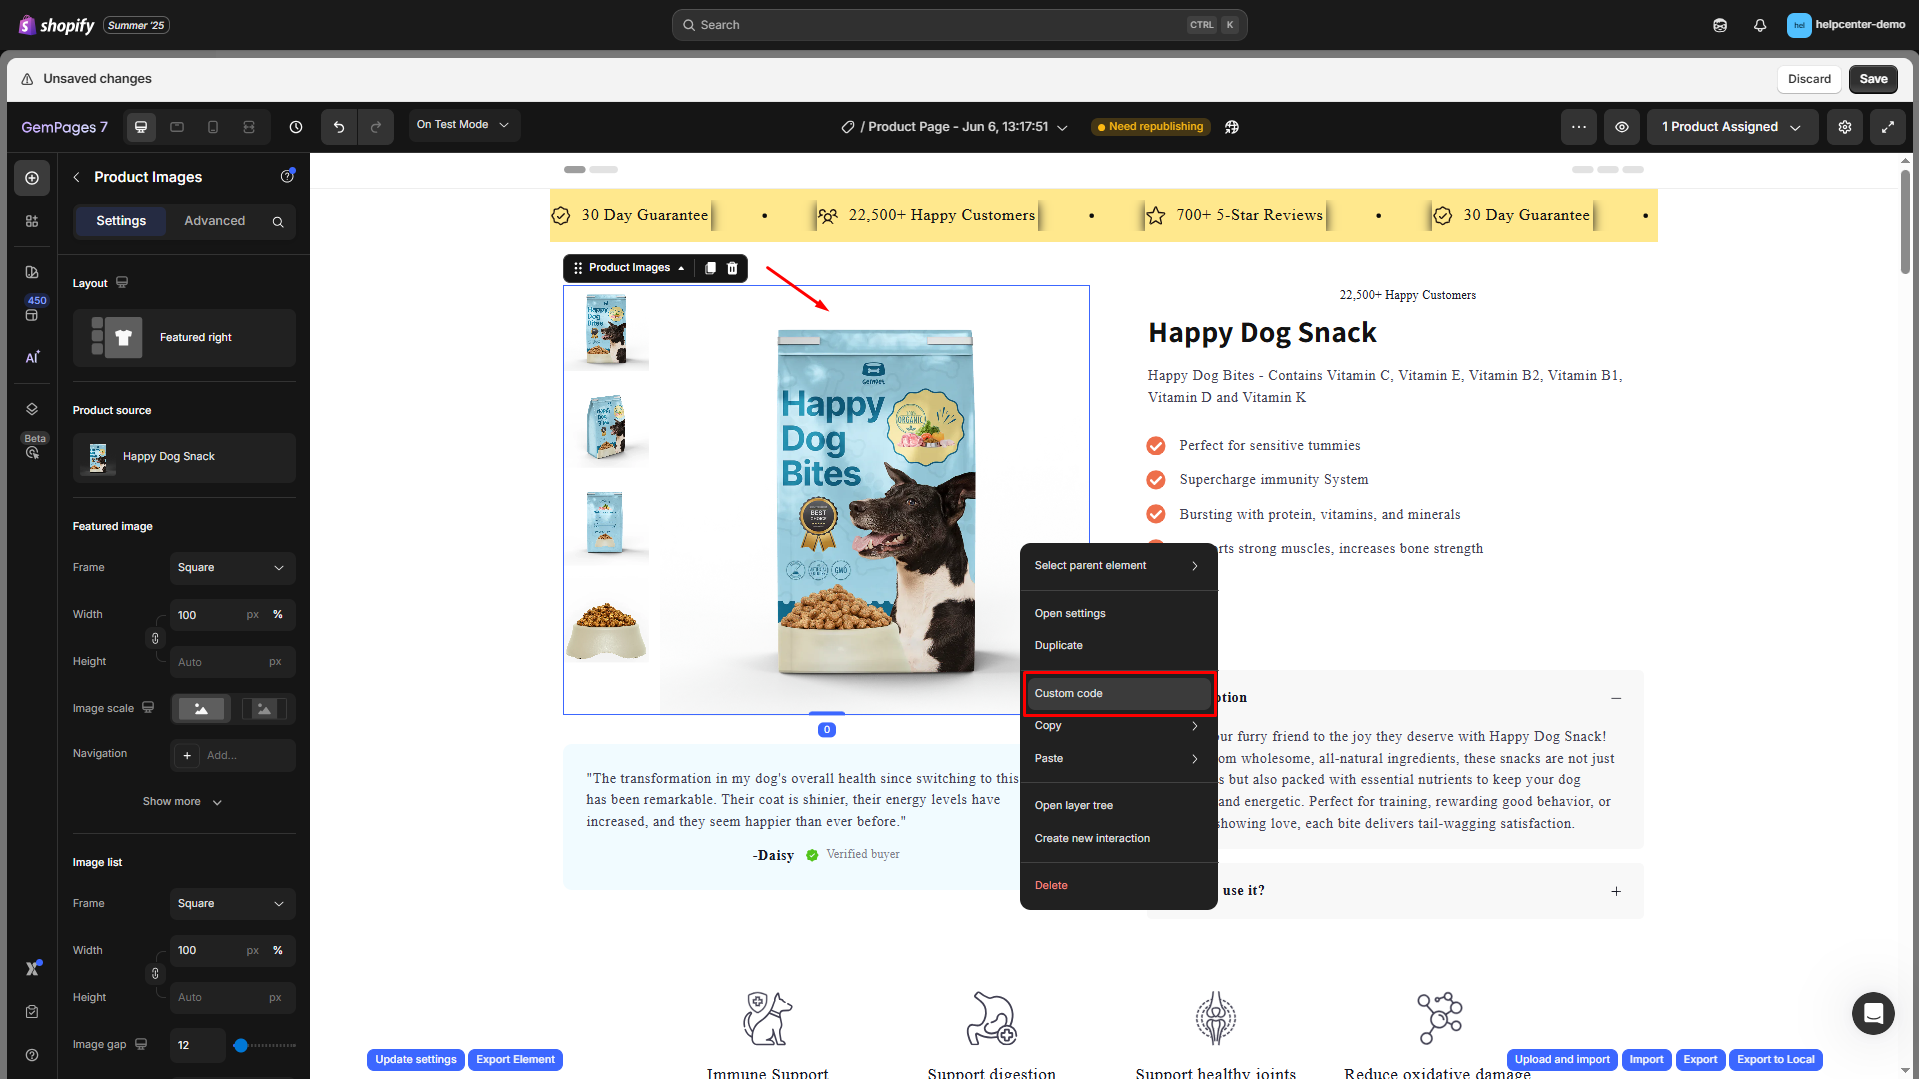
Task: Switch to the Advanced tab
Action: pyautogui.click(x=214, y=221)
